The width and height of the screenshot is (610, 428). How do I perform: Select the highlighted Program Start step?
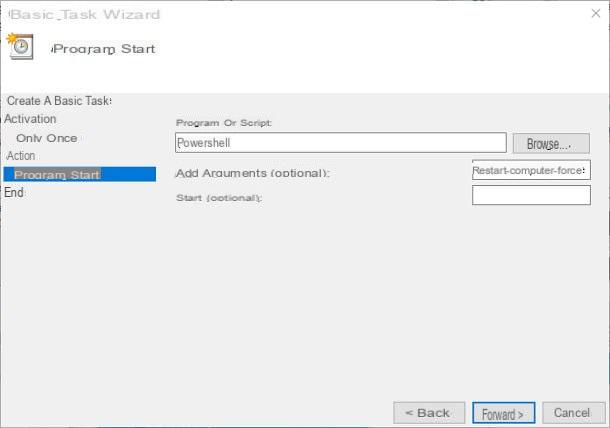[x=80, y=174]
